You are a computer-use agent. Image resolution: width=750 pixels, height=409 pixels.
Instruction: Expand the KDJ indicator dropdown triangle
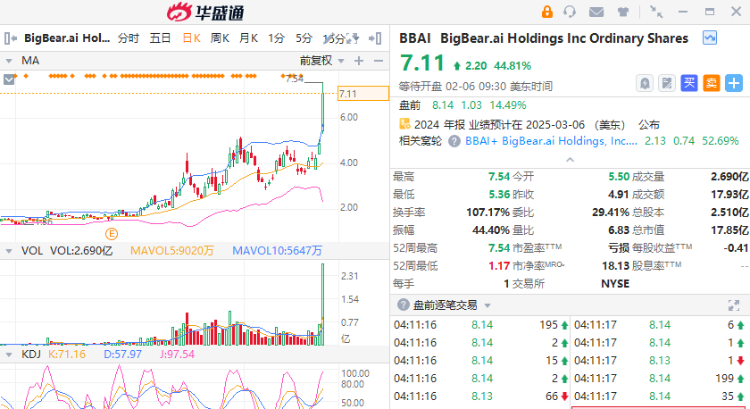click(9, 354)
